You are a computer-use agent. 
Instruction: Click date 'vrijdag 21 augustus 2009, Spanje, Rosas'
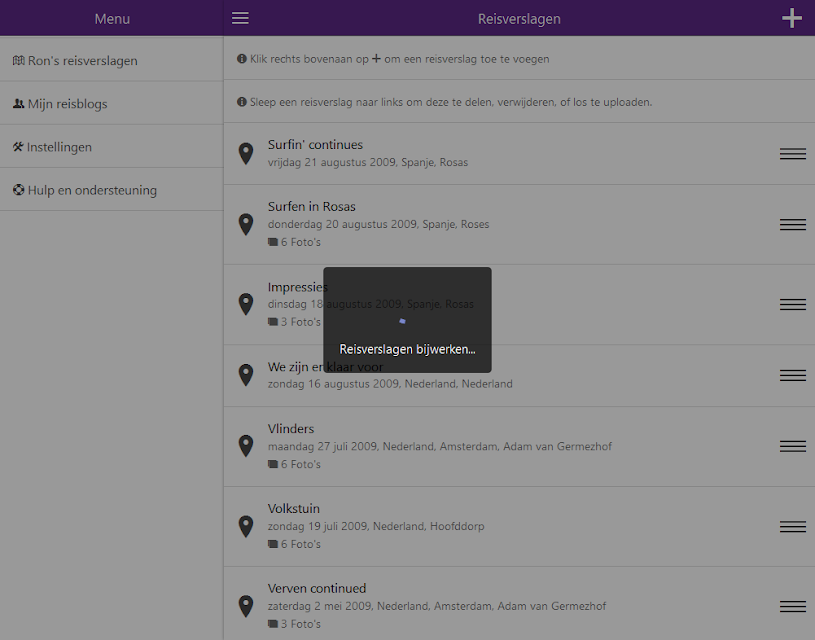pos(367,162)
